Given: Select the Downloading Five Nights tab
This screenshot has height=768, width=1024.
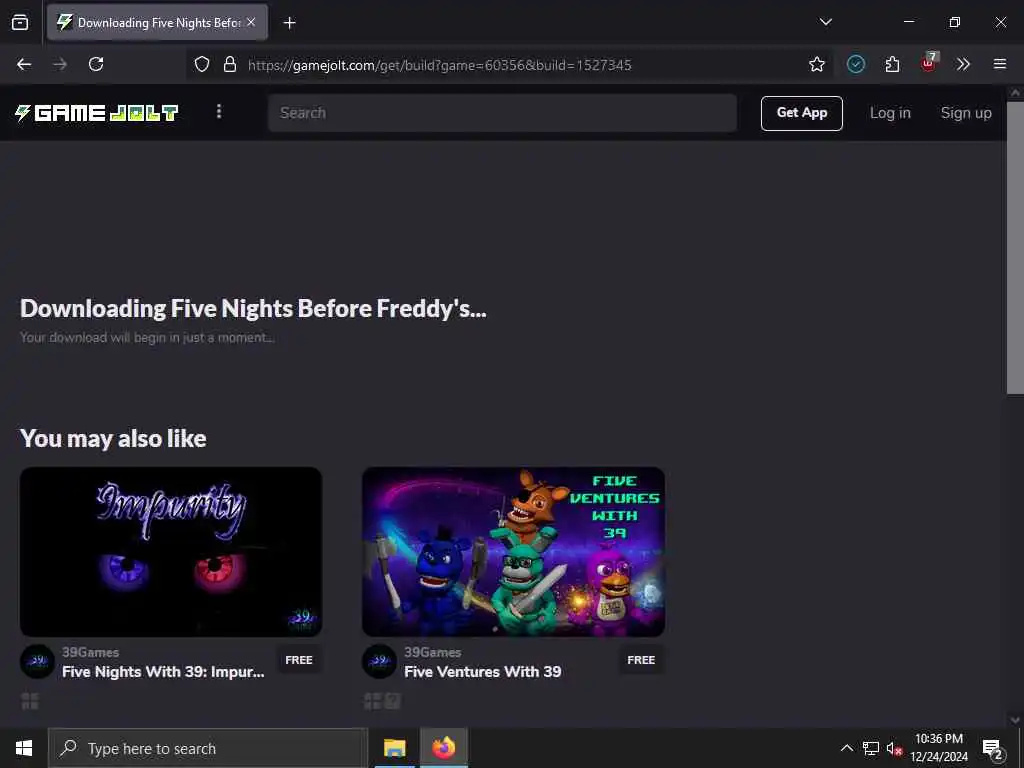Looking at the screenshot, I should click(157, 22).
